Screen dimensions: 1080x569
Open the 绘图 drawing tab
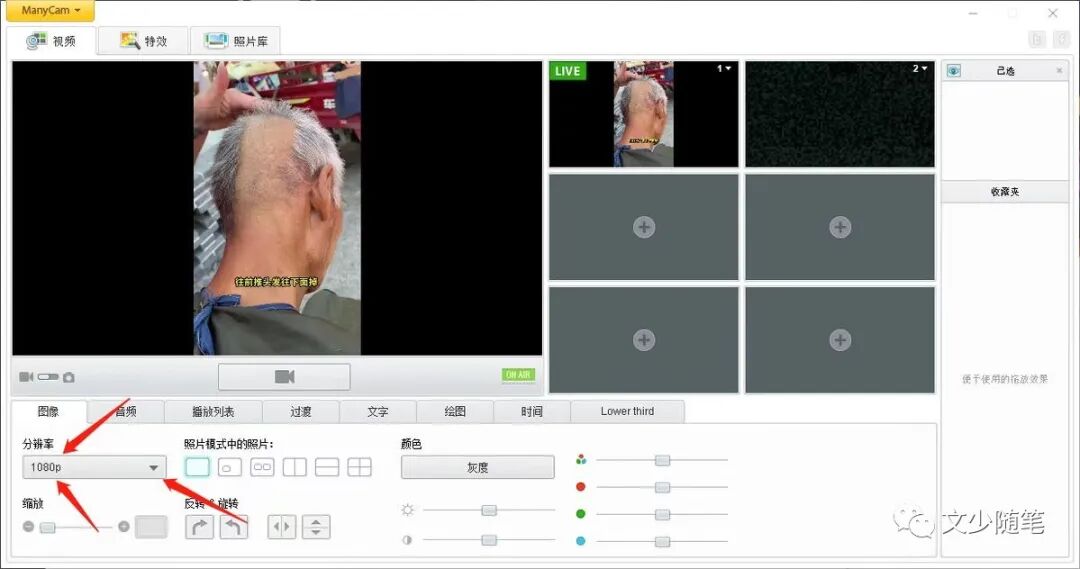click(x=455, y=411)
